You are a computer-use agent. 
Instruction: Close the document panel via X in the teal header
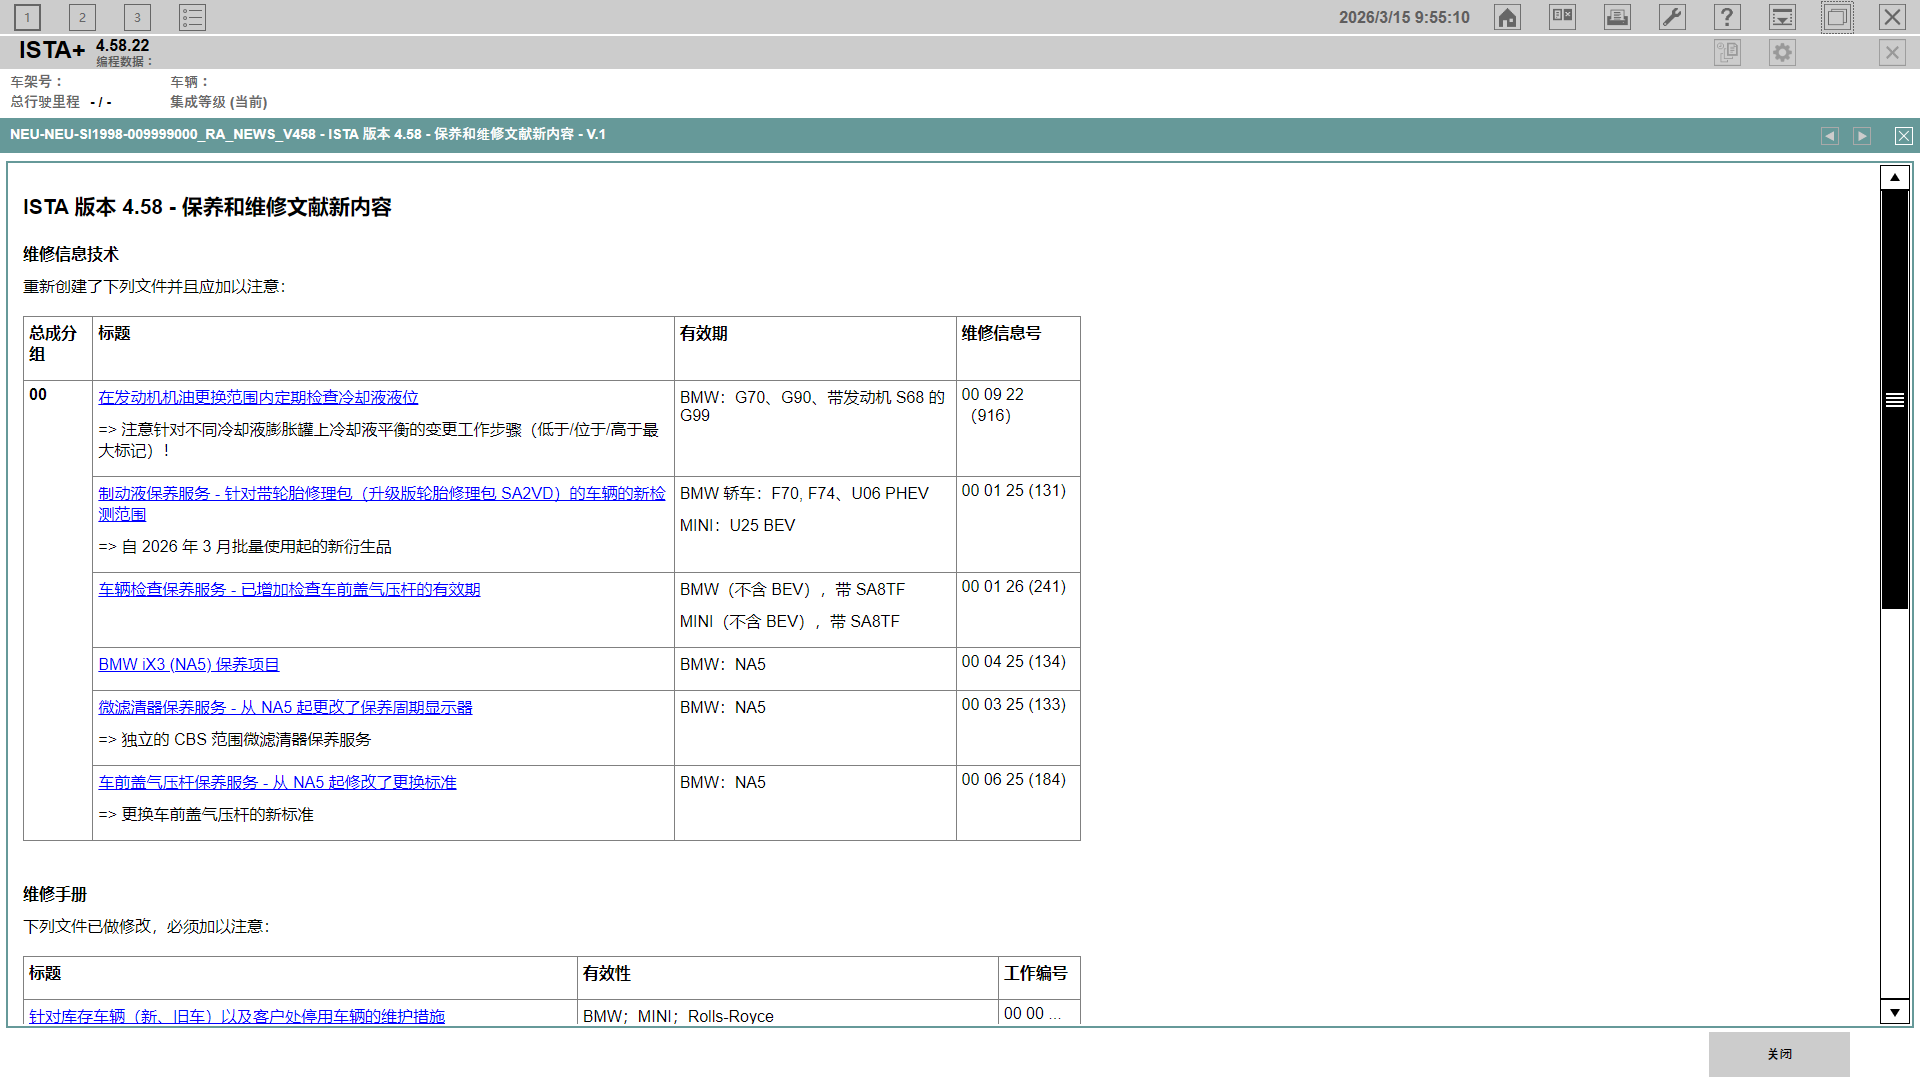click(x=1903, y=136)
